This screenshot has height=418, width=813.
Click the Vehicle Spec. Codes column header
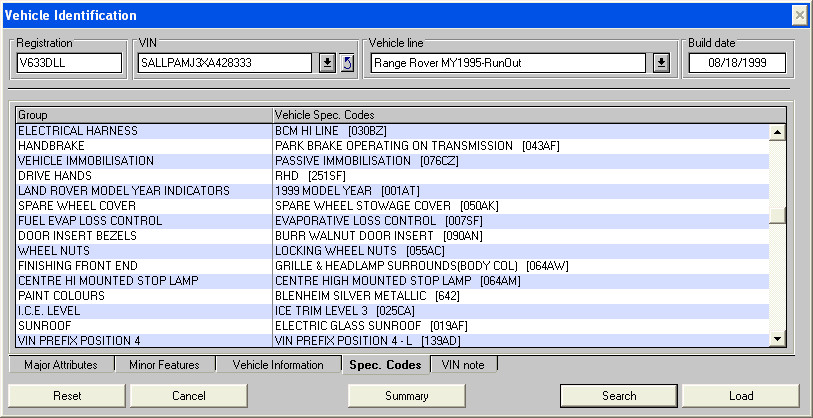pos(529,115)
